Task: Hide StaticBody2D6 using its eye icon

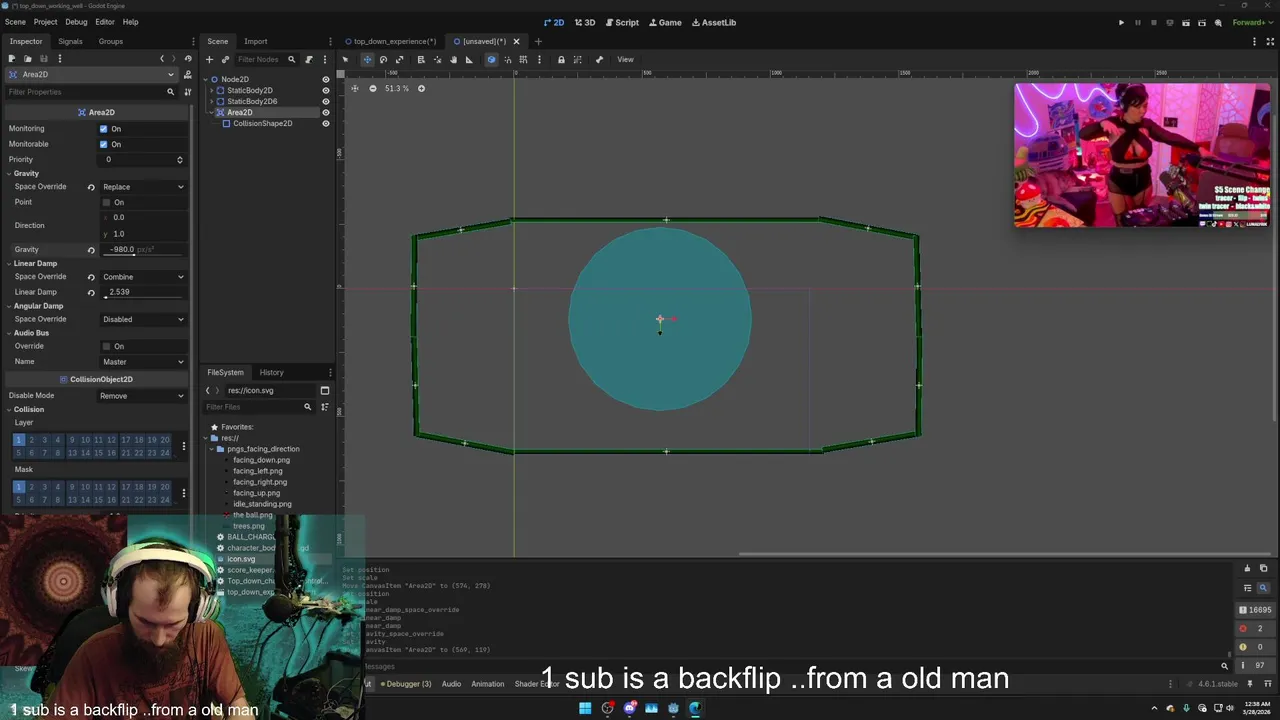Action: pos(325,101)
